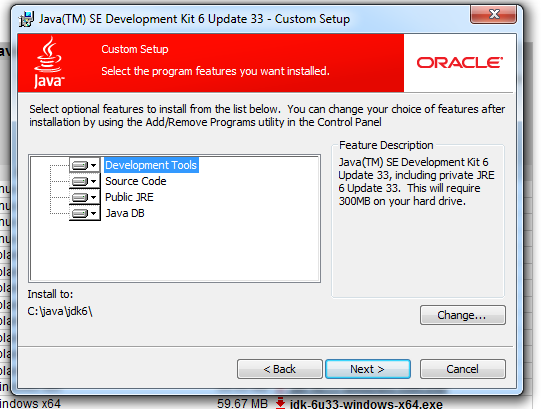Click the 59.67 MB file size text
This screenshot has height=409, width=542.
point(242,403)
